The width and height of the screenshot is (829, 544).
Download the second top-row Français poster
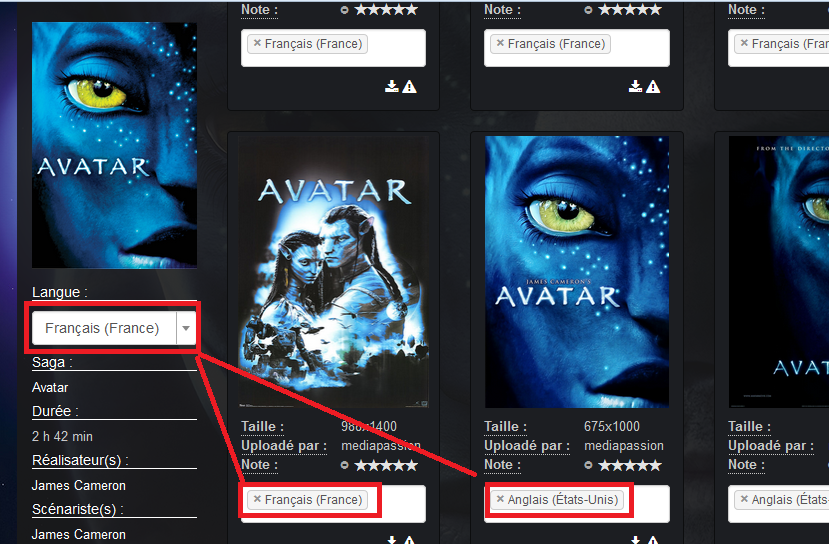click(635, 86)
